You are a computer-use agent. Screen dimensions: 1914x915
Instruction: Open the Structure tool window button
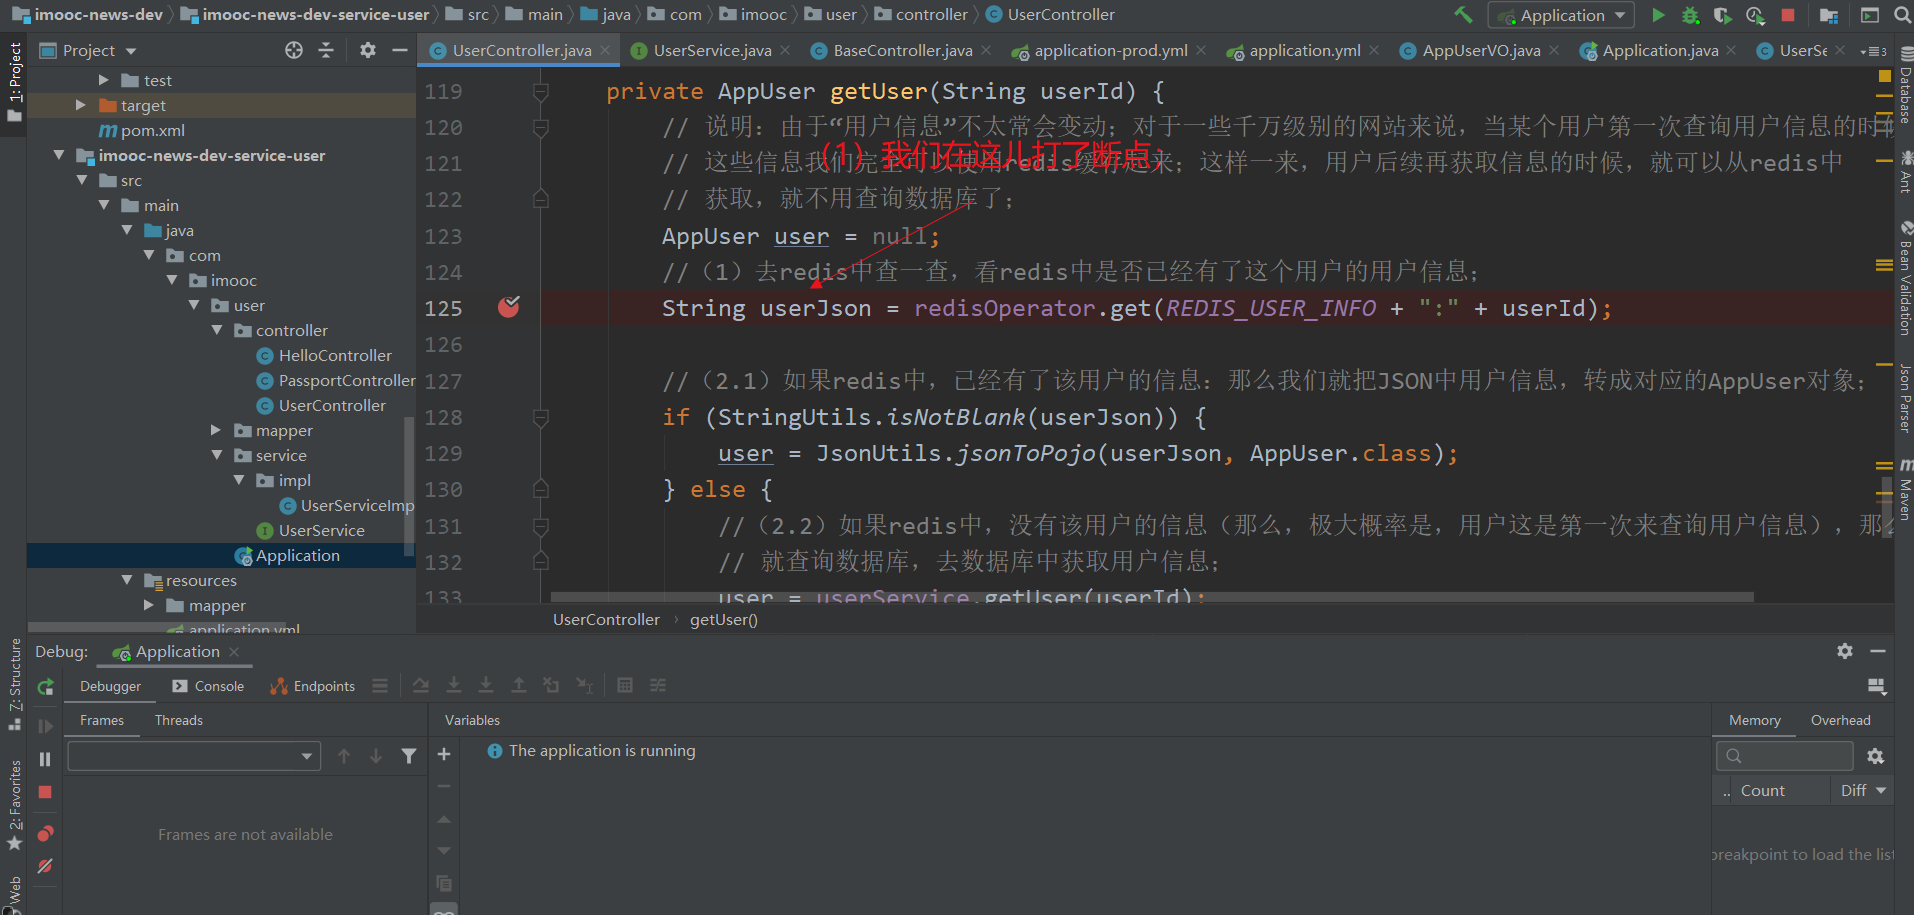15,684
